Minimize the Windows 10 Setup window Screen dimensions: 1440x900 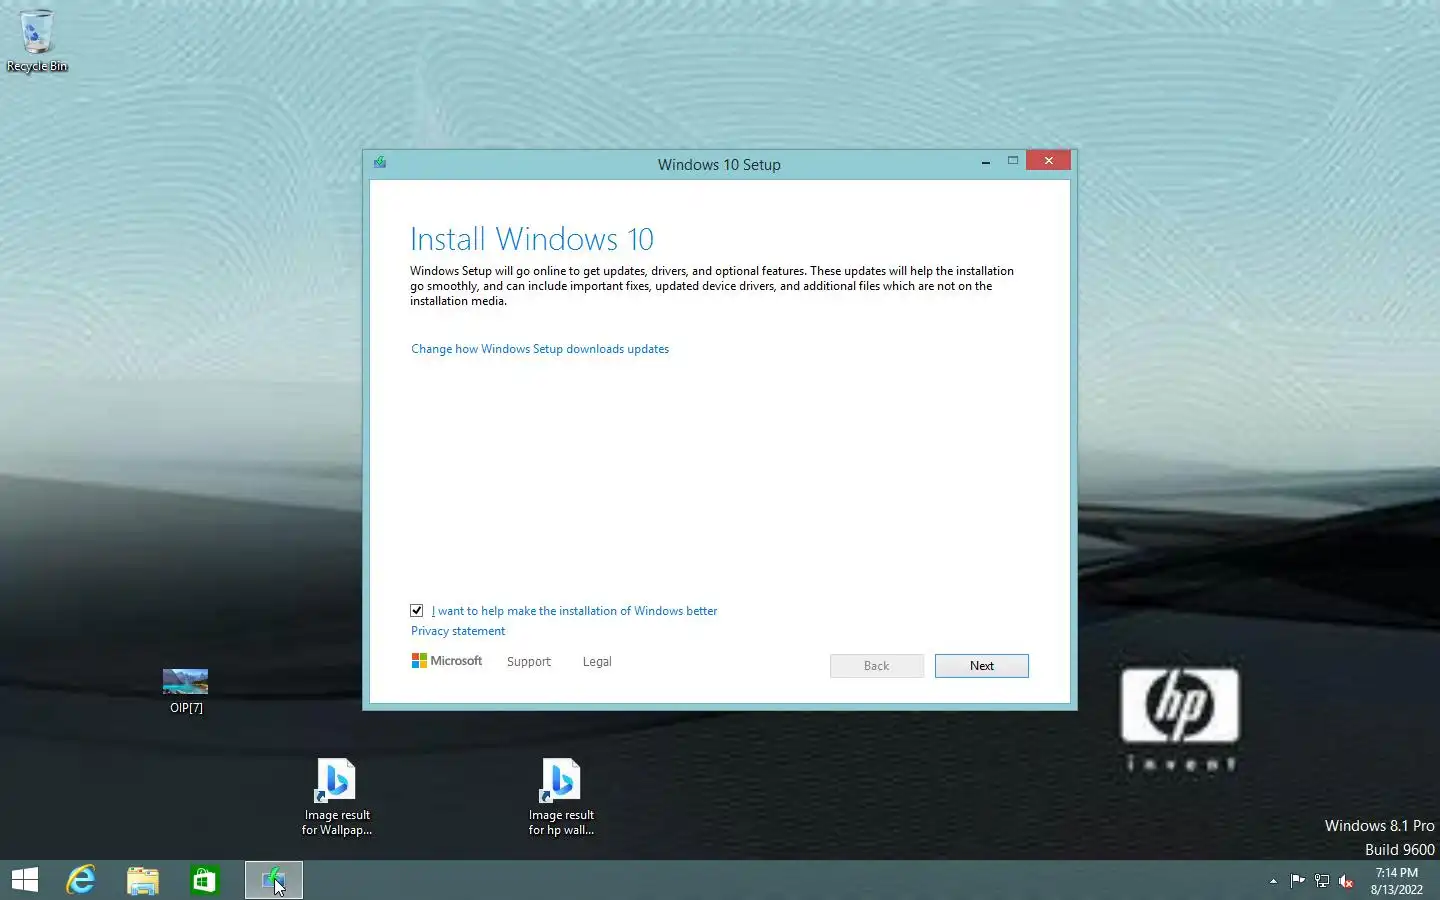[986, 161]
